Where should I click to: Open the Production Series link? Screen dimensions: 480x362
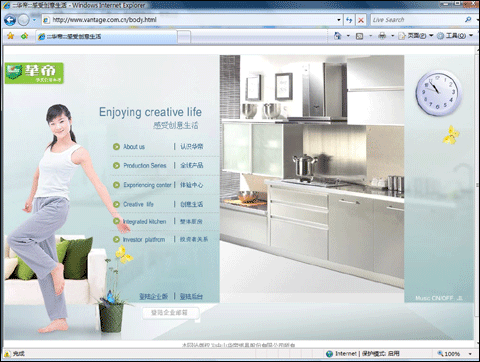point(145,165)
